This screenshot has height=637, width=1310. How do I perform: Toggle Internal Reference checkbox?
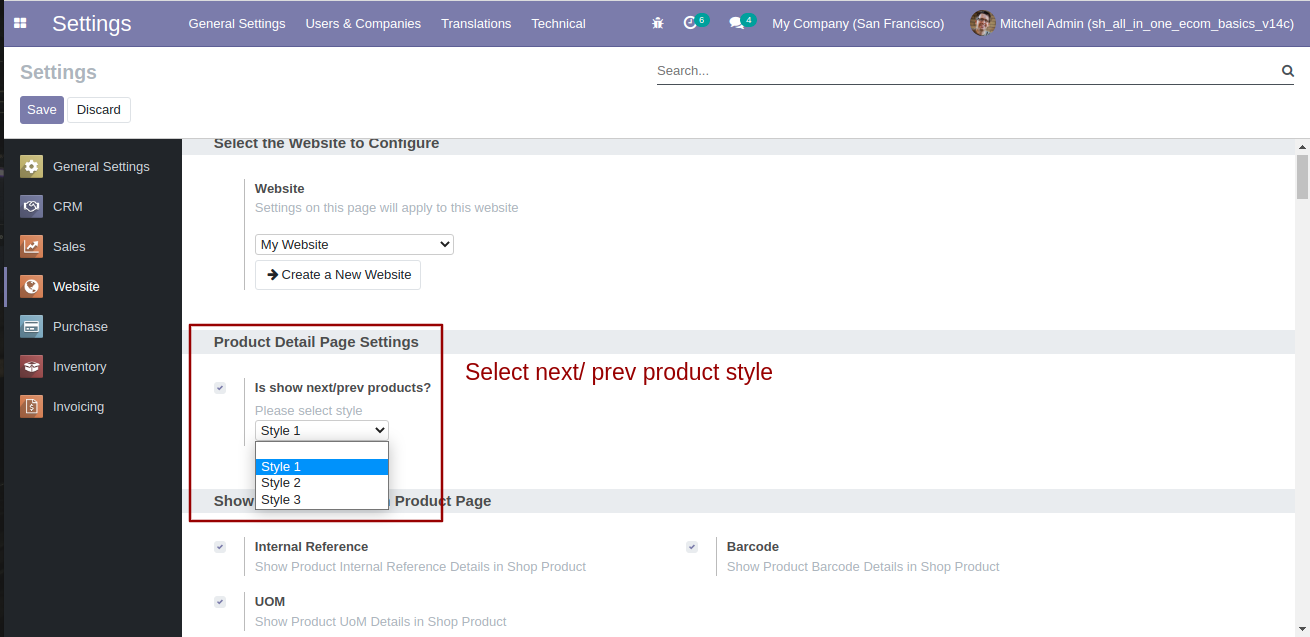coord(220,547)
